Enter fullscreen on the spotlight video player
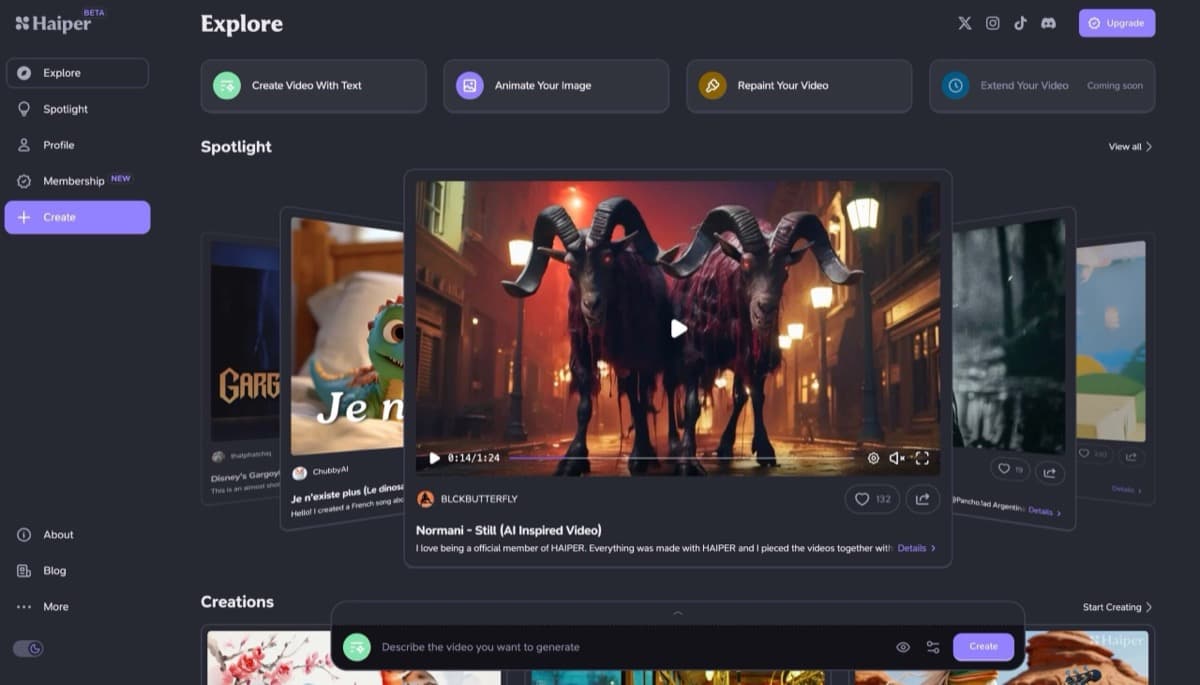Image resolution: width=1200 pixels, height=685 pixels. tap(922, 458)
